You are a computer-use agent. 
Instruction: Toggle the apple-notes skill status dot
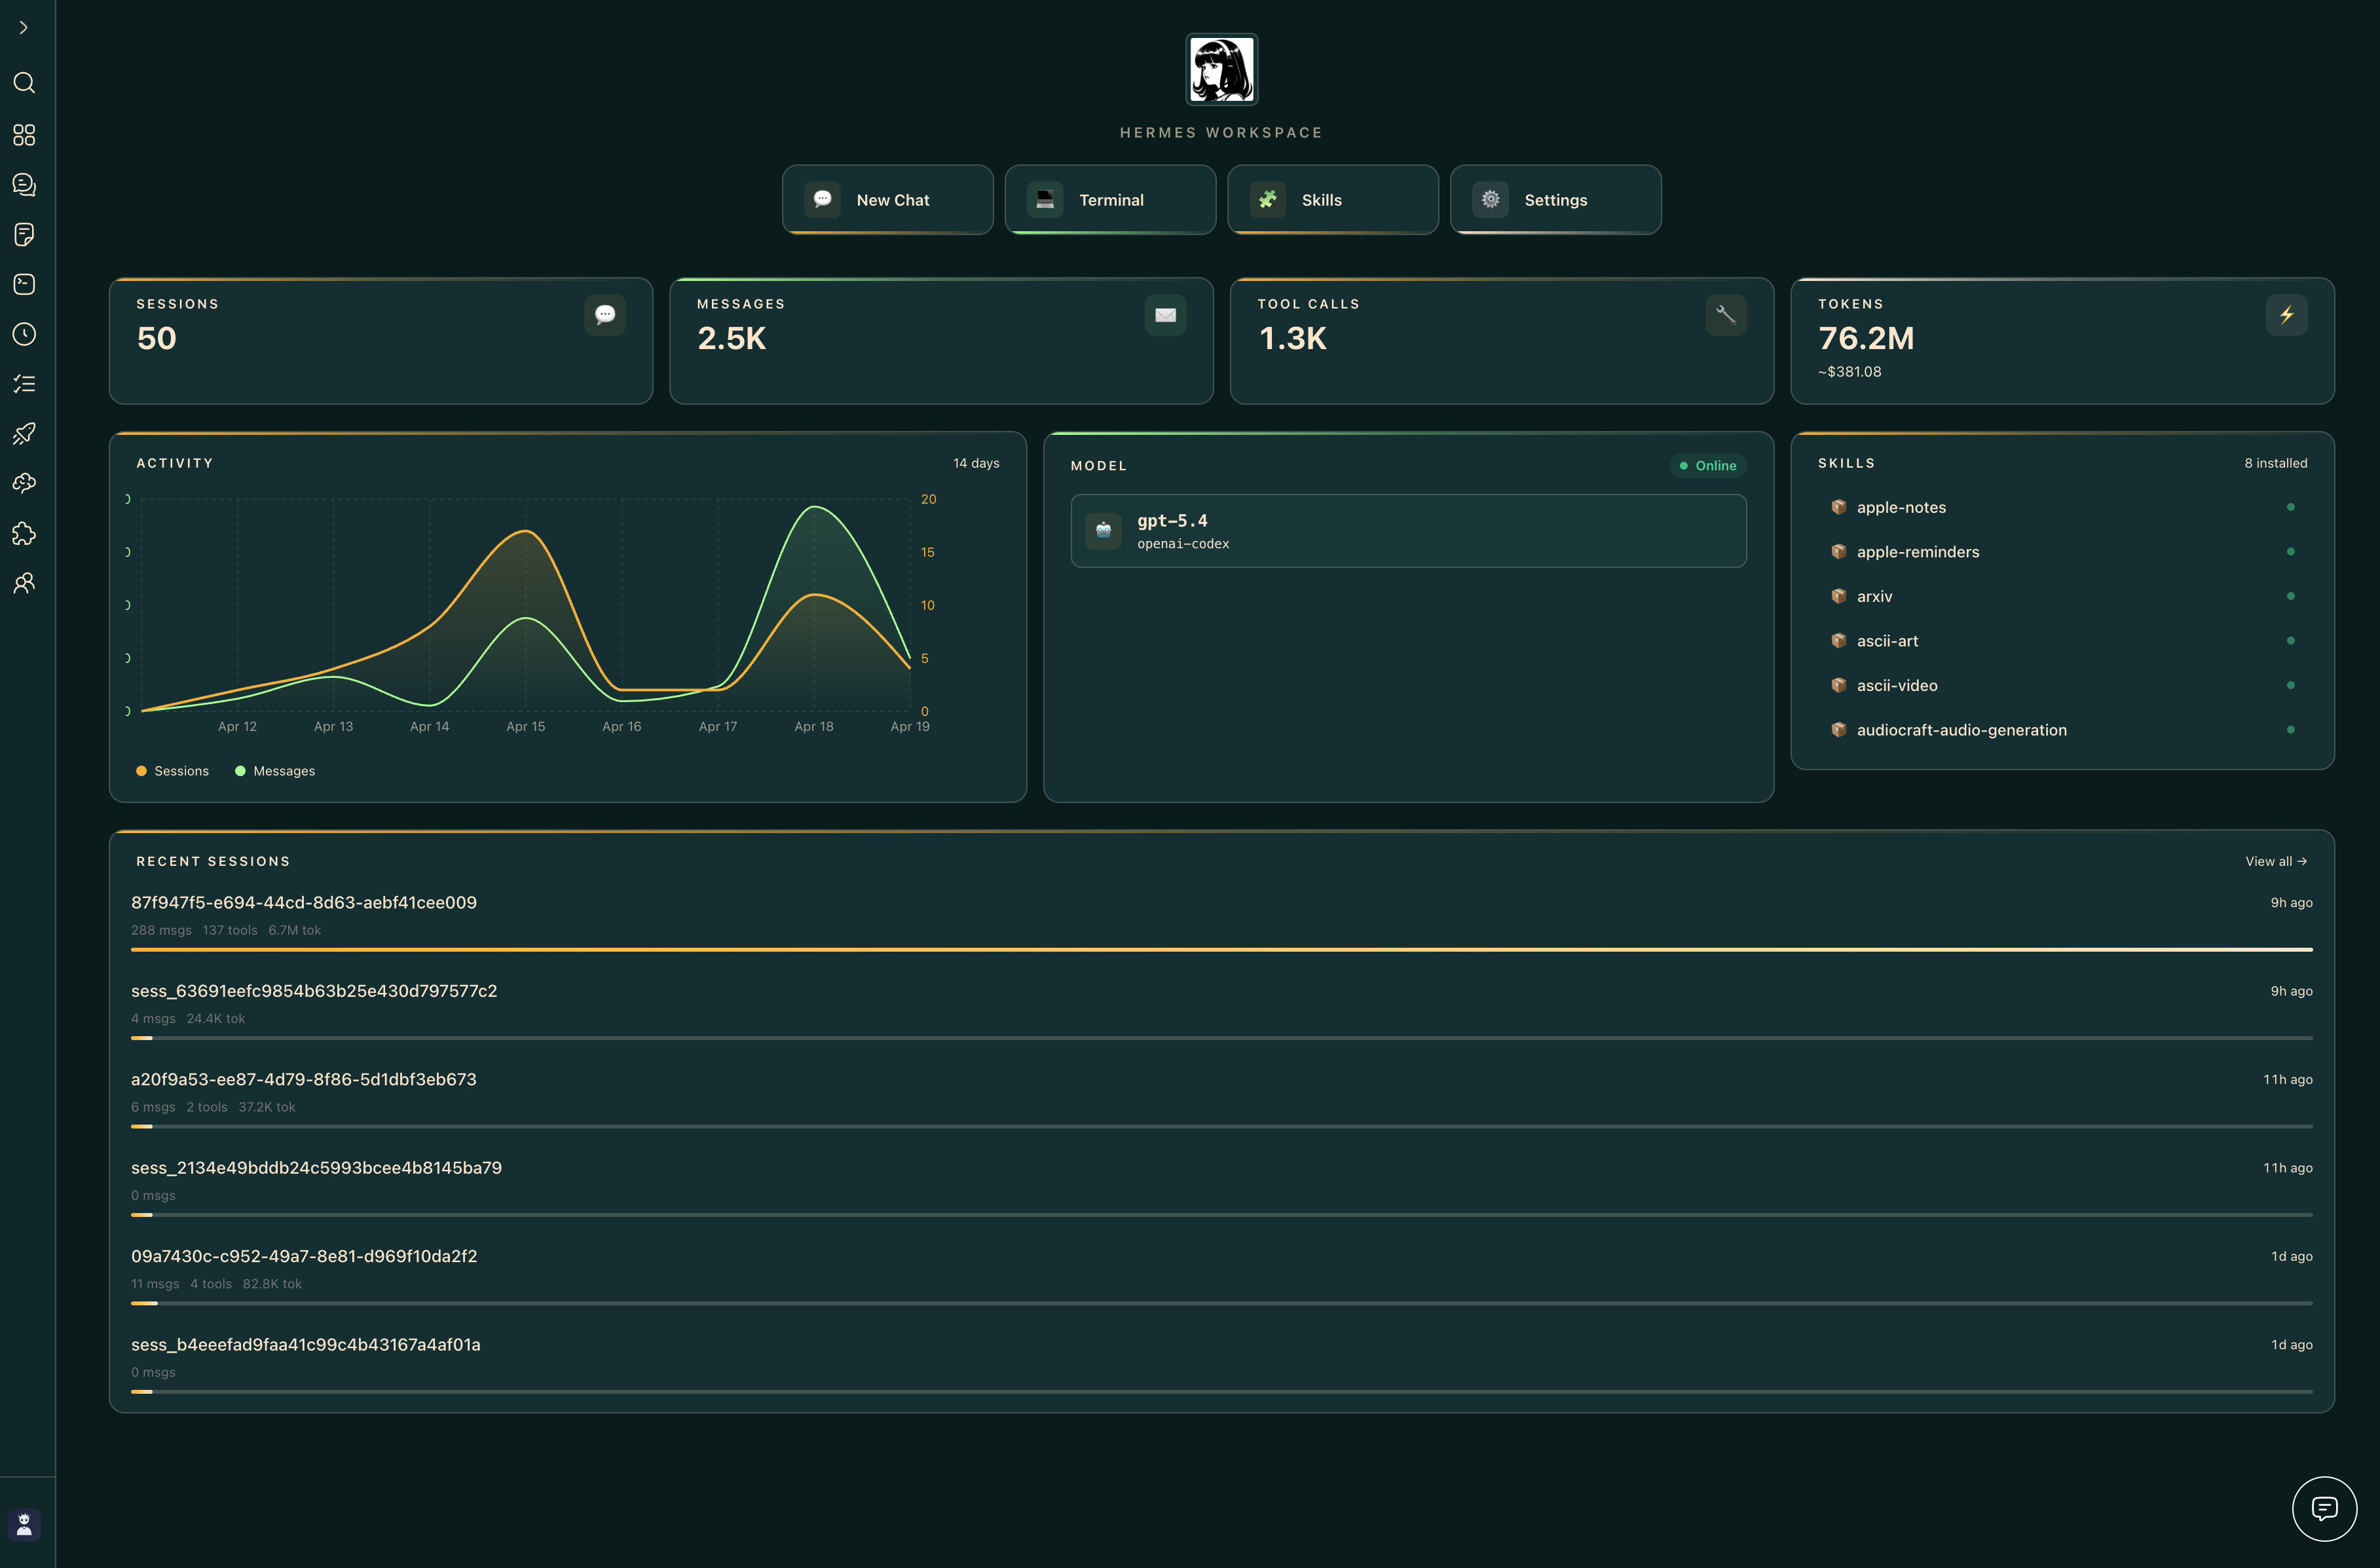tap(2291, 507)
